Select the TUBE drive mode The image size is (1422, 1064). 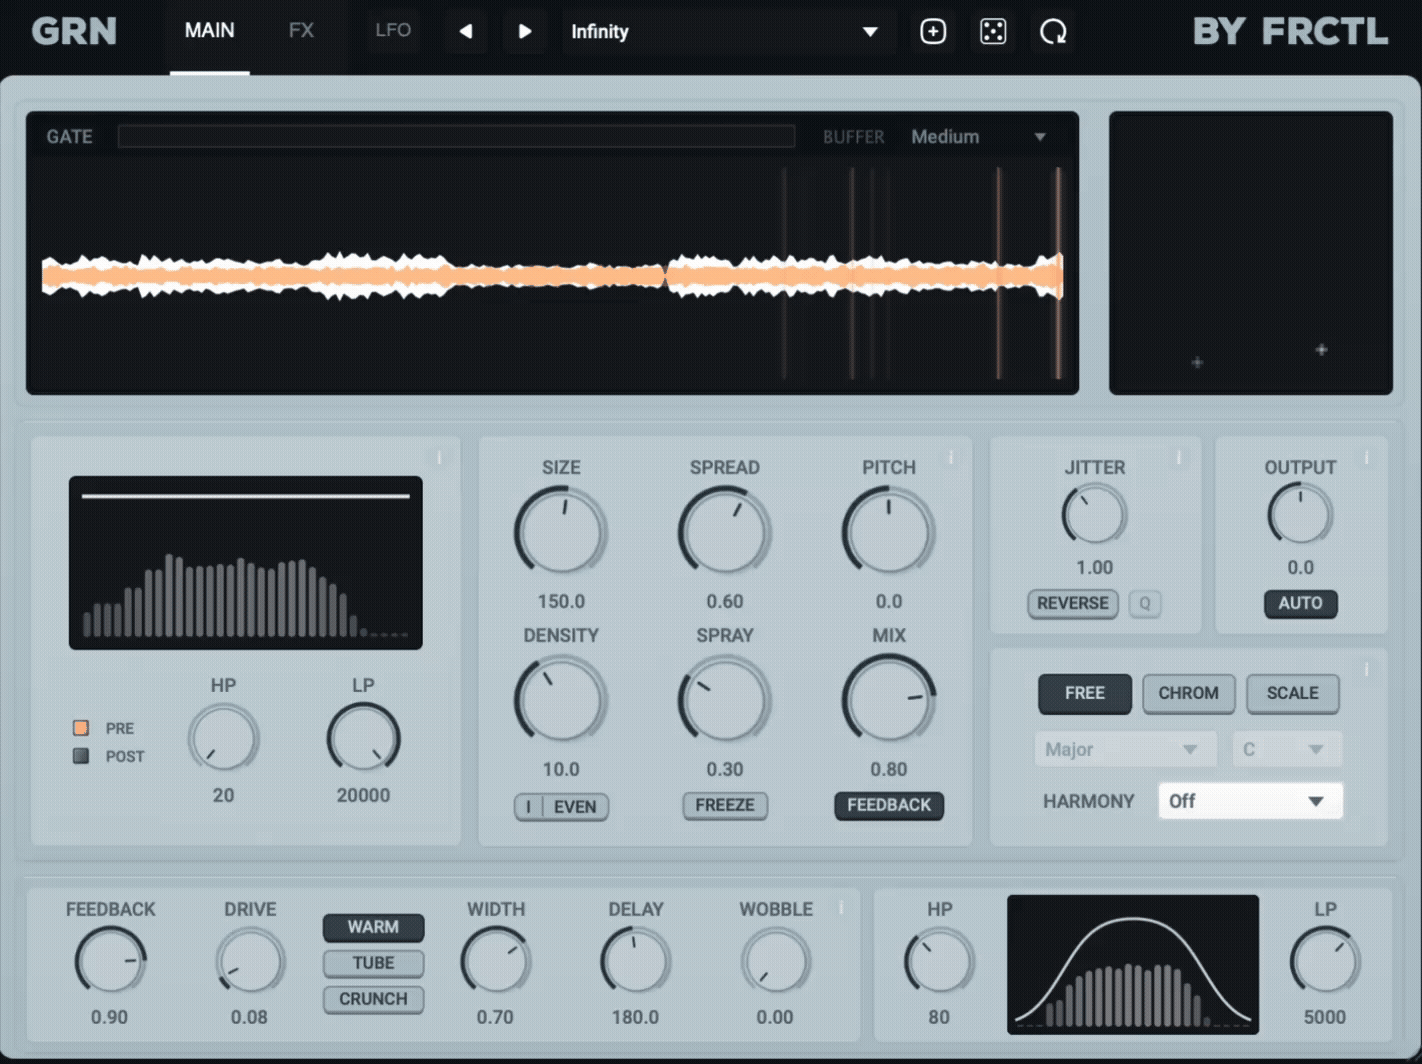click(x=373, y=963)
